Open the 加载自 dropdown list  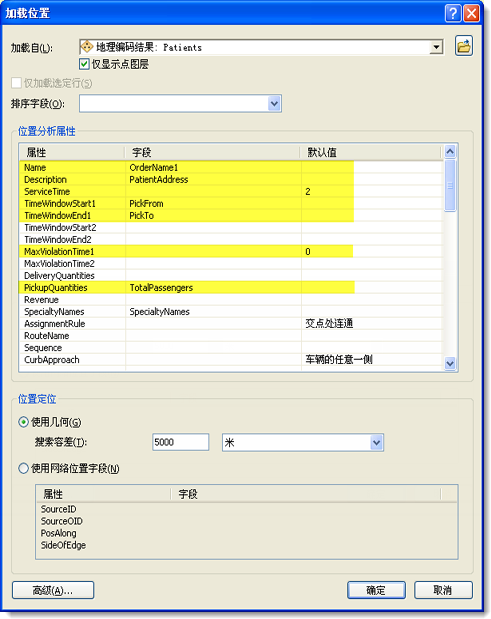(436, 47)
